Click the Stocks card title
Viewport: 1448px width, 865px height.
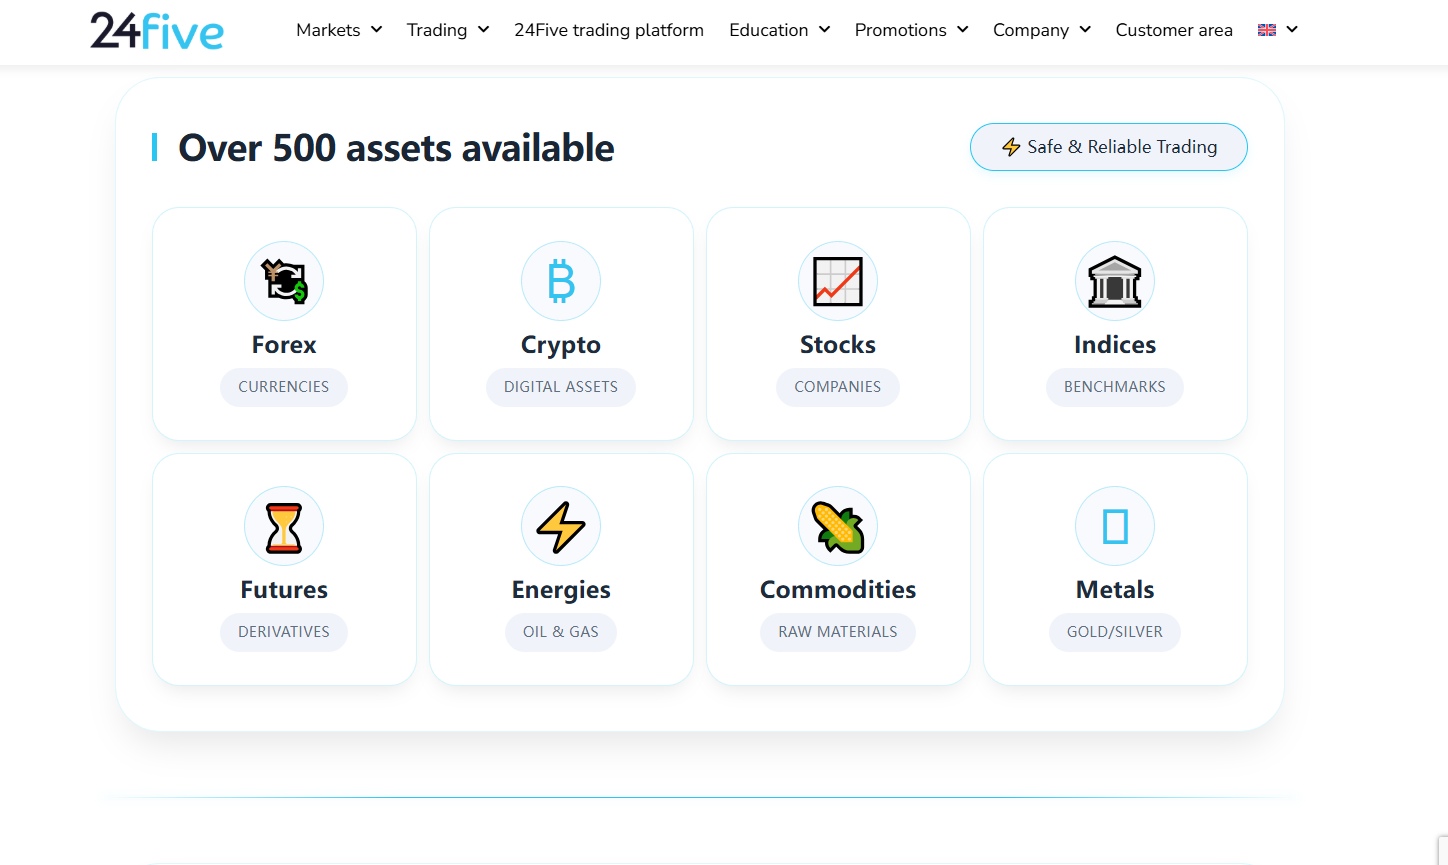(838, 345)
